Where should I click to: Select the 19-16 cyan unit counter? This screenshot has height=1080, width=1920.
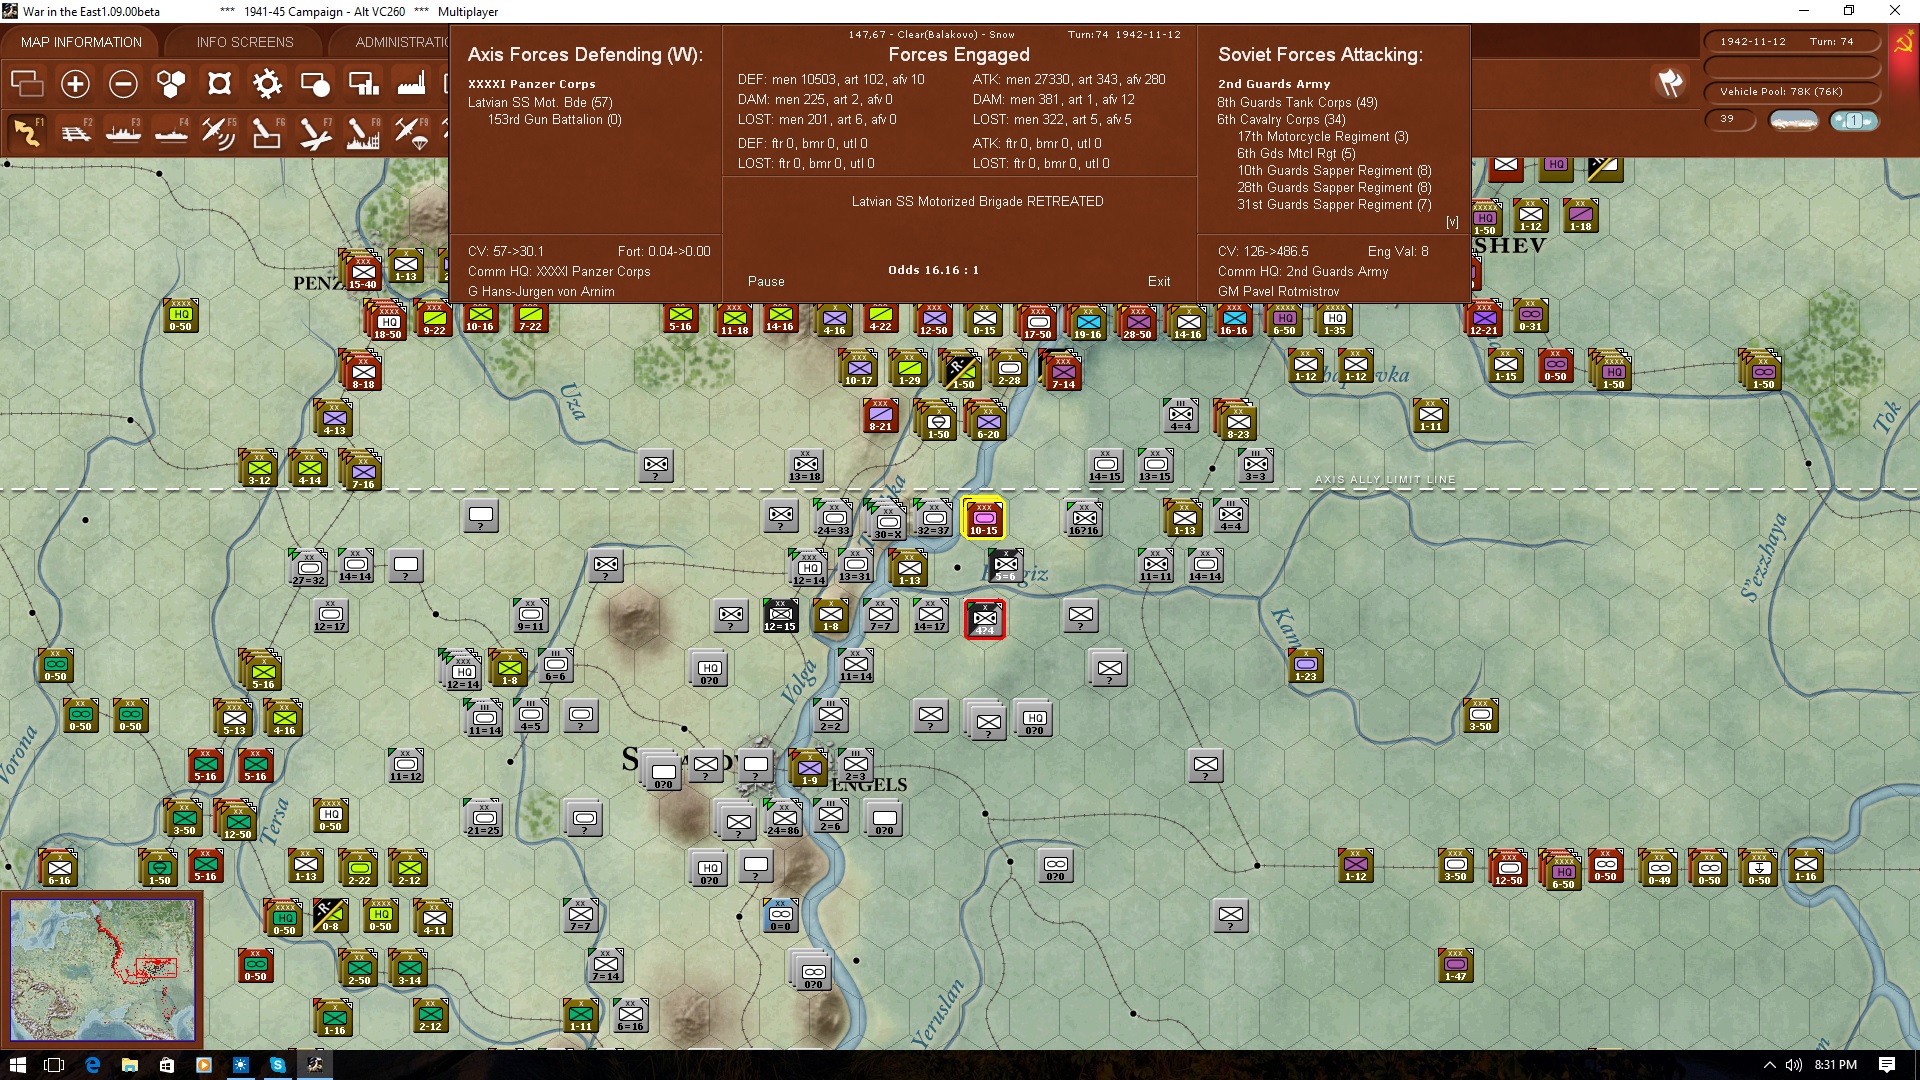[x=1087, y=323]
